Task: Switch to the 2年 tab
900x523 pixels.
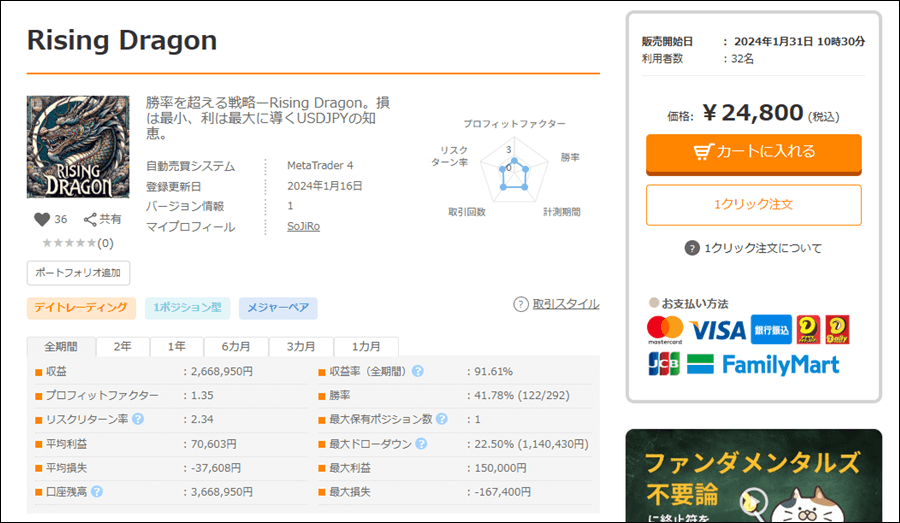Action: [122, 346]
